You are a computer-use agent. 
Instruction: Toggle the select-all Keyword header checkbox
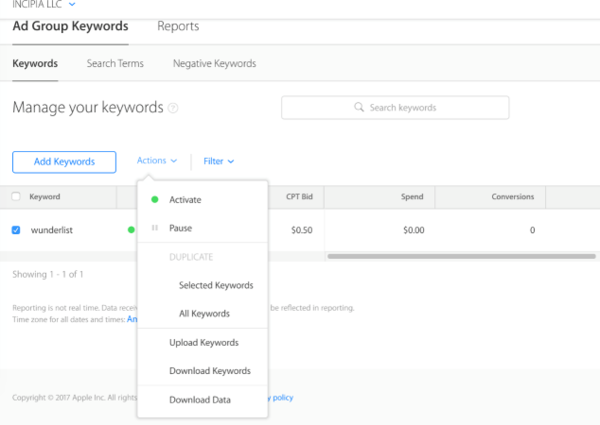coord(16,197)
